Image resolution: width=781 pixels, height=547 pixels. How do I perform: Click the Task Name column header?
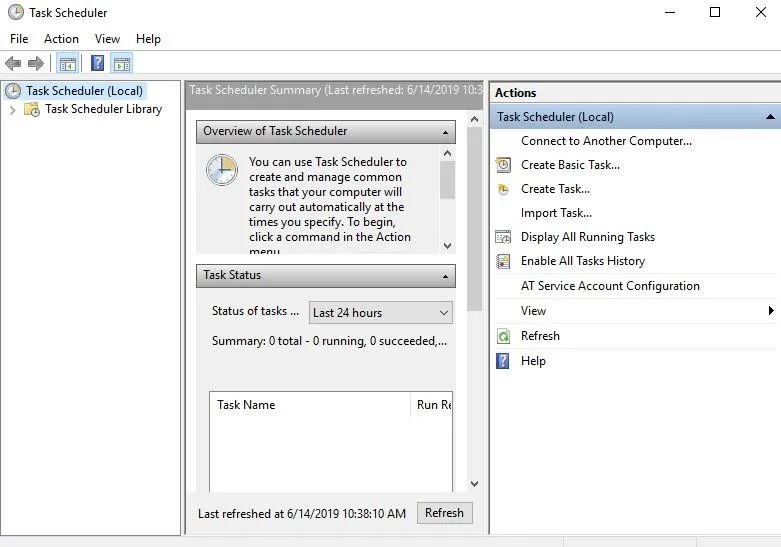pos(246,405)
